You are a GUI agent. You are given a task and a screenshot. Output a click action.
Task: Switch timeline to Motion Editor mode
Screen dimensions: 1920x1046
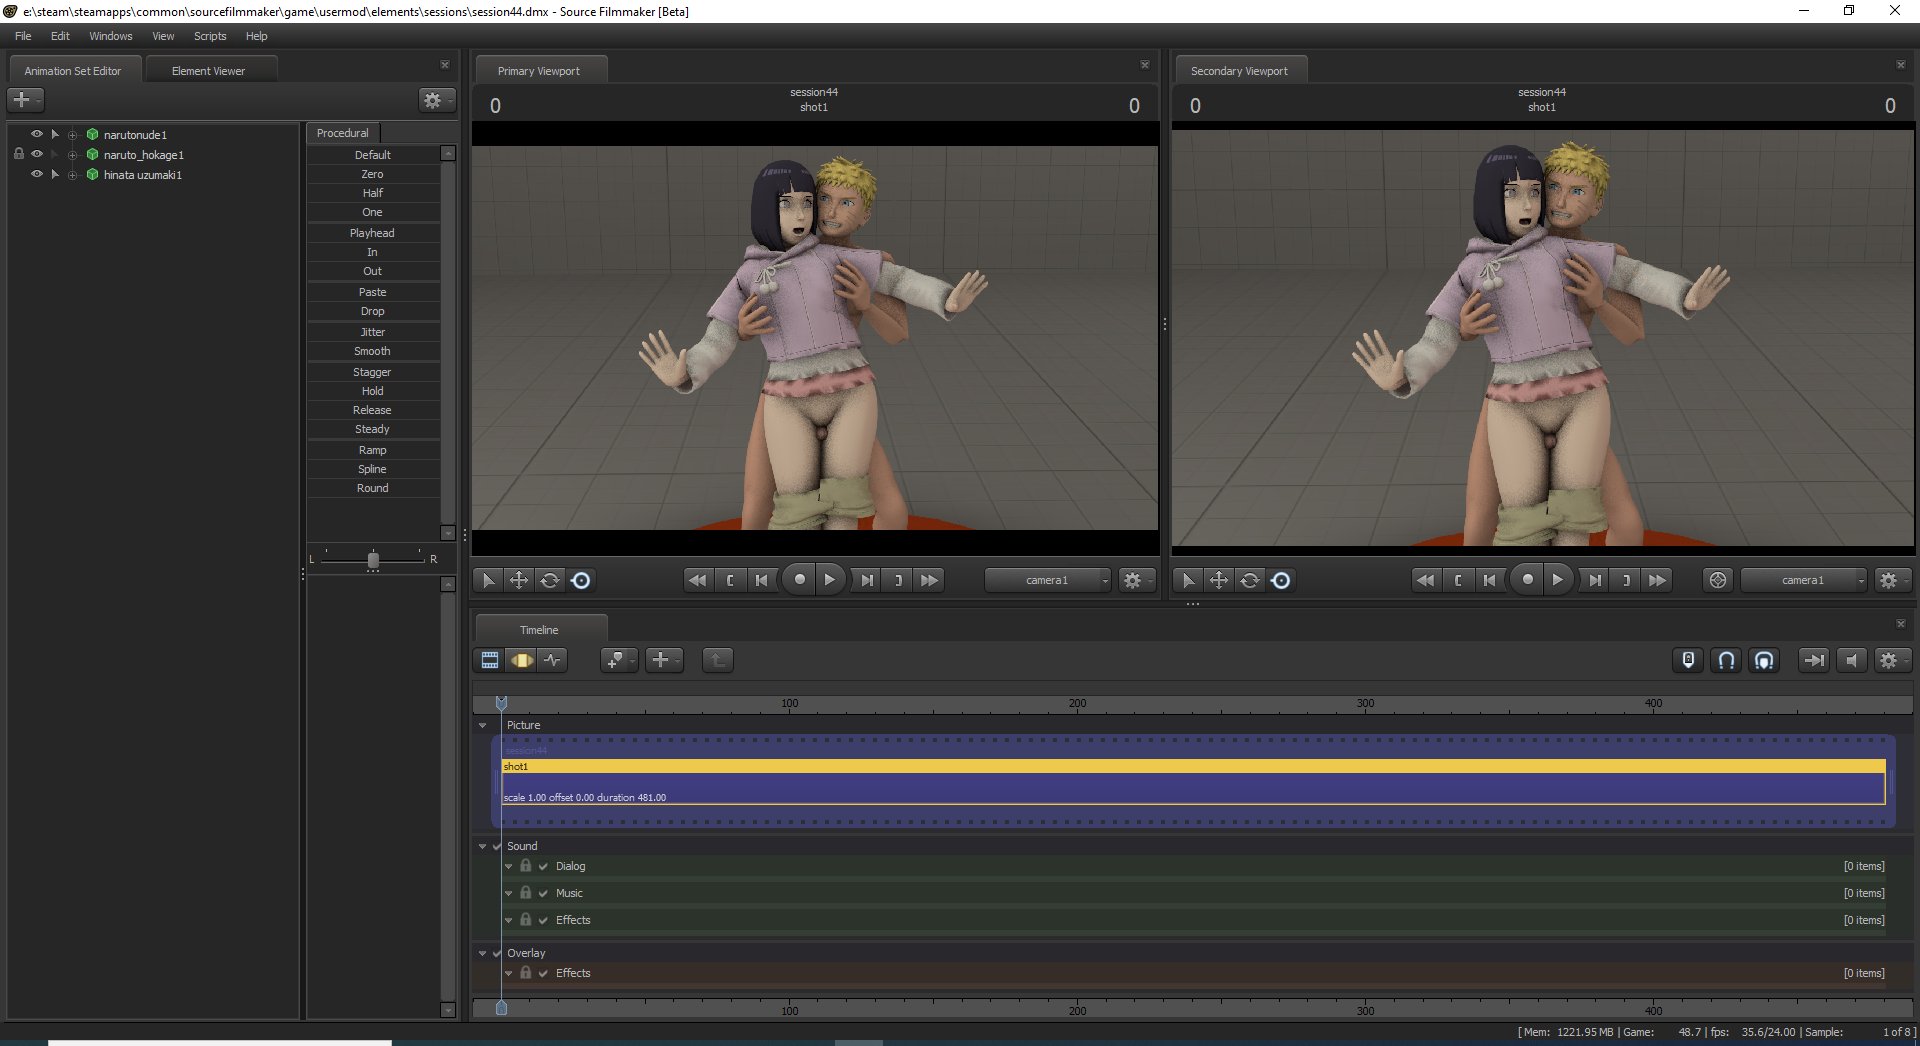[x=522, y=660]
